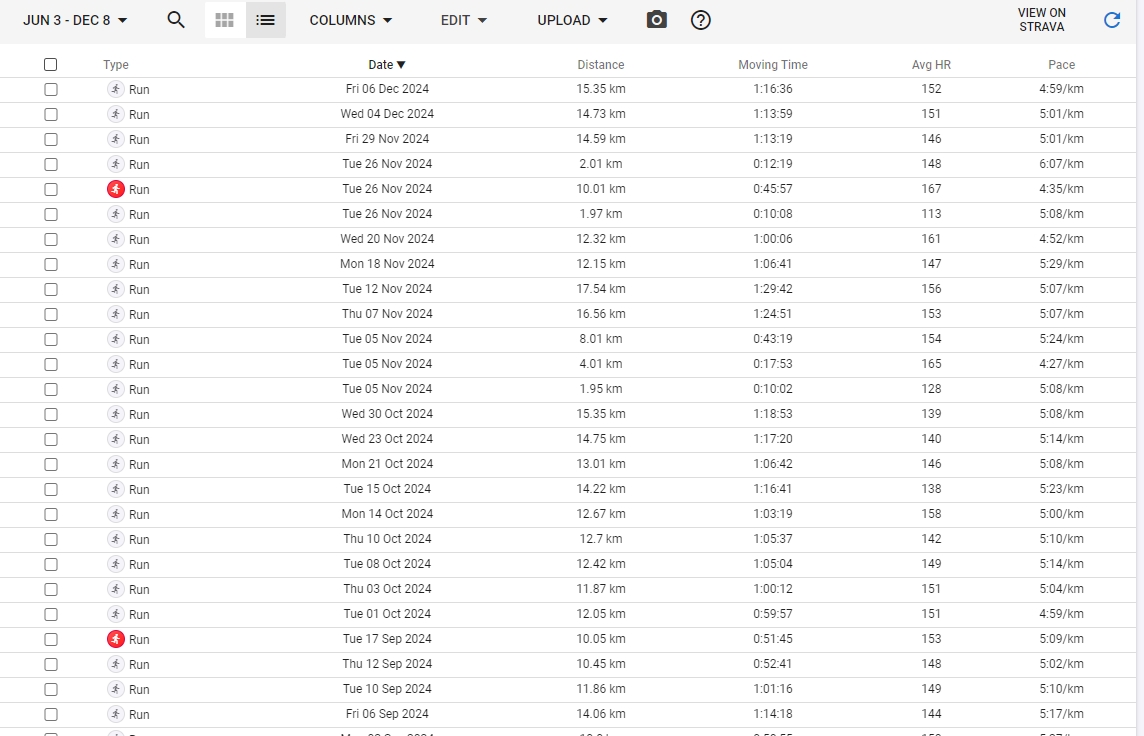Open the Upload dropdown menu
The height and width of the screenshot is (736, 1144).
572,20
